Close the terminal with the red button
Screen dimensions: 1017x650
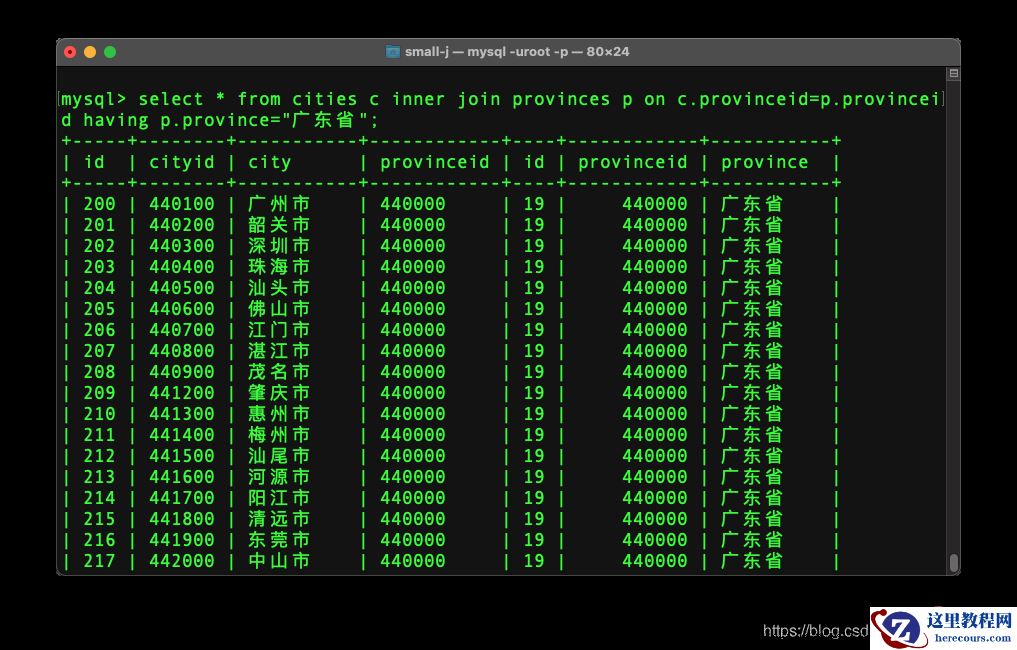(x=71, y=52)
